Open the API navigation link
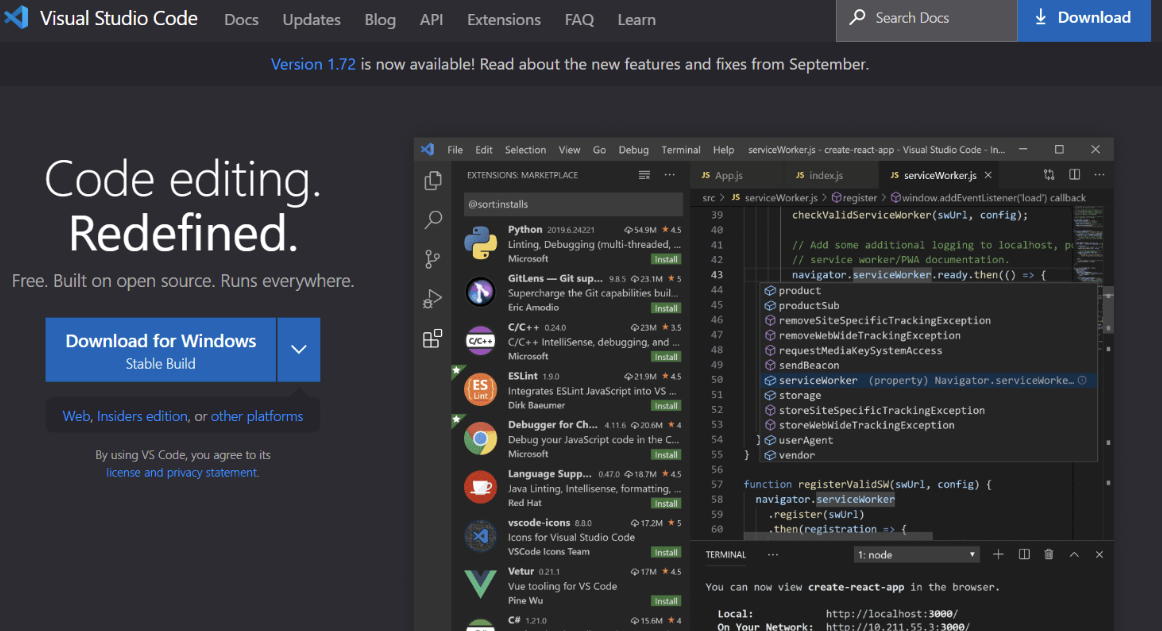This screenshot has height=631, width=1162. (431, 20)
